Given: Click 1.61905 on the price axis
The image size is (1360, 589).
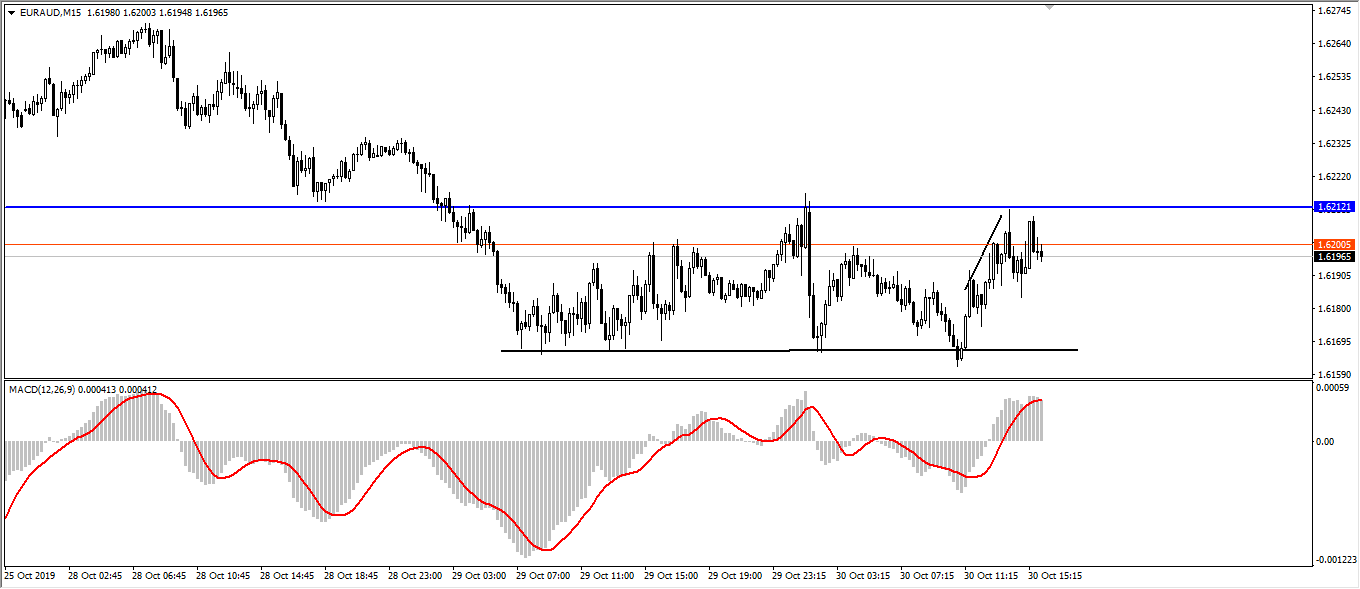Looking at the screenshot, I should pyautogui.click(x=1335, y=275).
